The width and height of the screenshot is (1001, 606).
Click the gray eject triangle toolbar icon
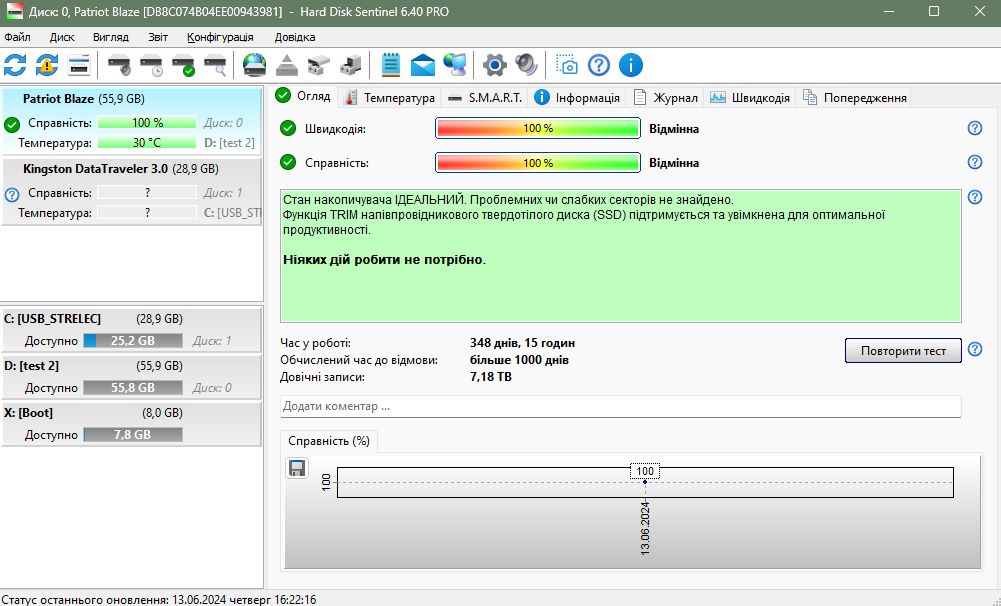(x=287, y=65)
